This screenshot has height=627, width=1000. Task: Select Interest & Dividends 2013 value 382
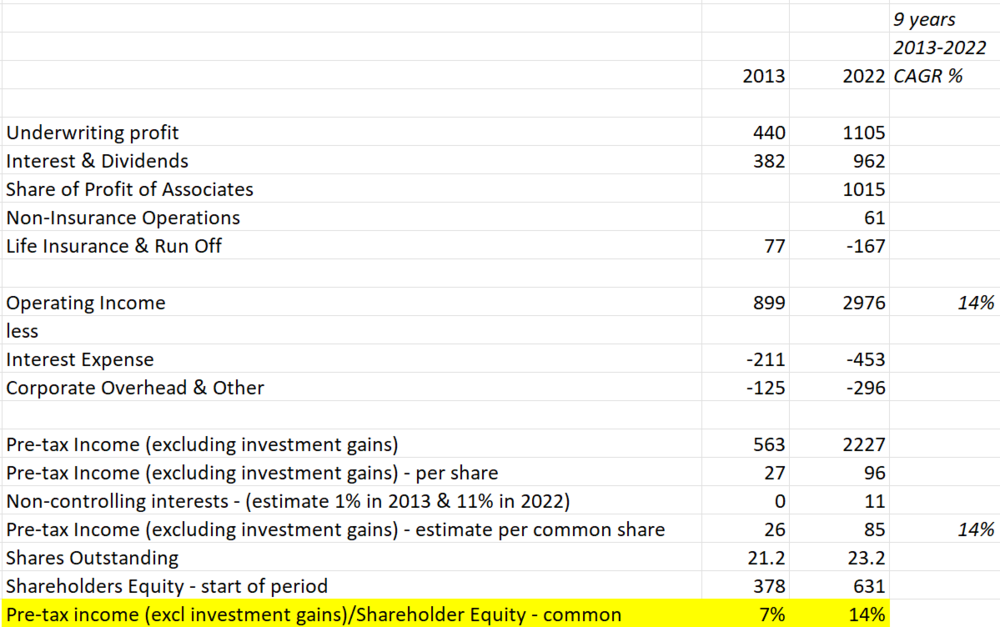pos(746,161)
